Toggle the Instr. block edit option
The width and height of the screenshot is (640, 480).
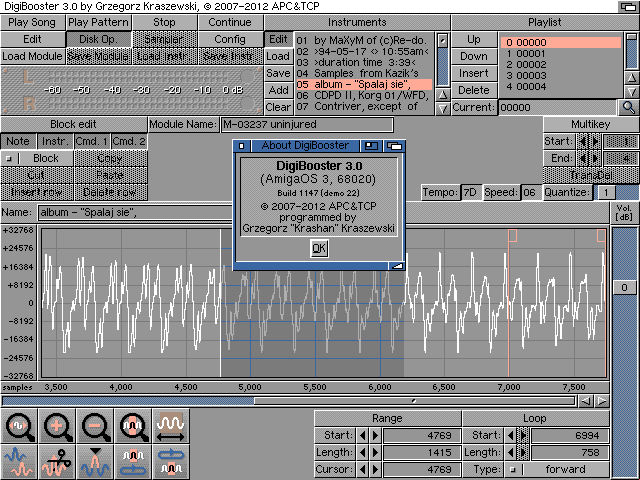[55, 141]
